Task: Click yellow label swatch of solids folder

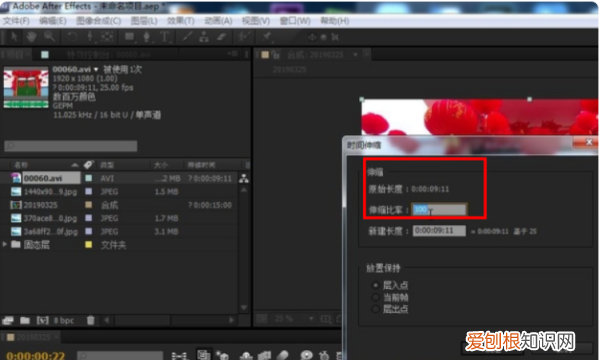Action: point(88,245)
